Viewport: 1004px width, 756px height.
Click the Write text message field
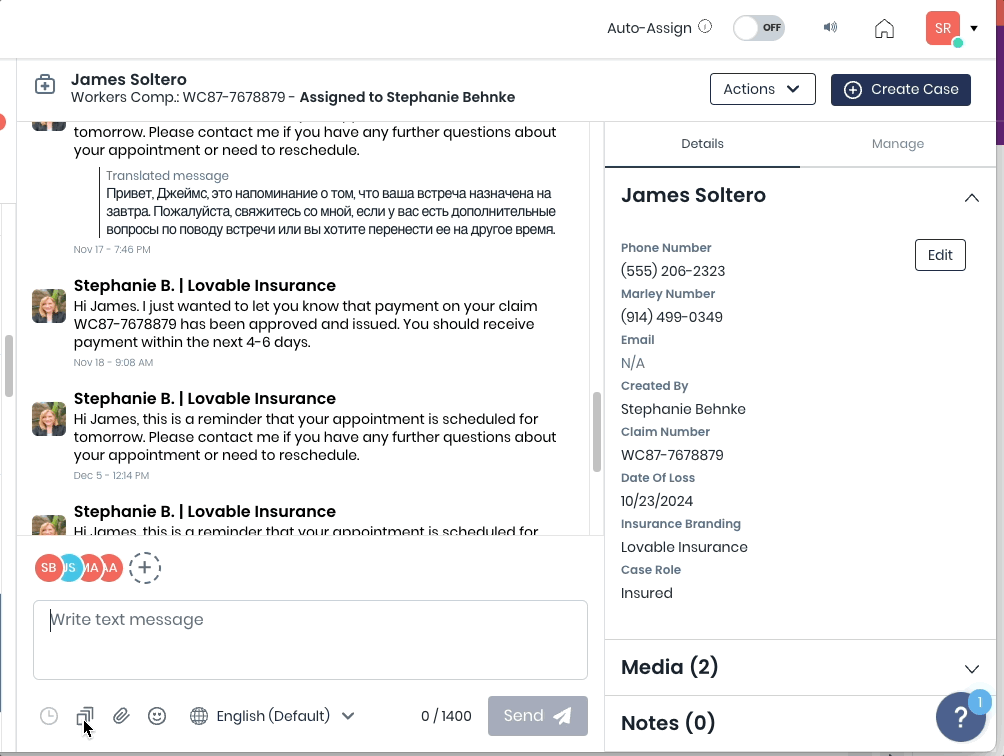pyautogui.click(x=310, y=640)
